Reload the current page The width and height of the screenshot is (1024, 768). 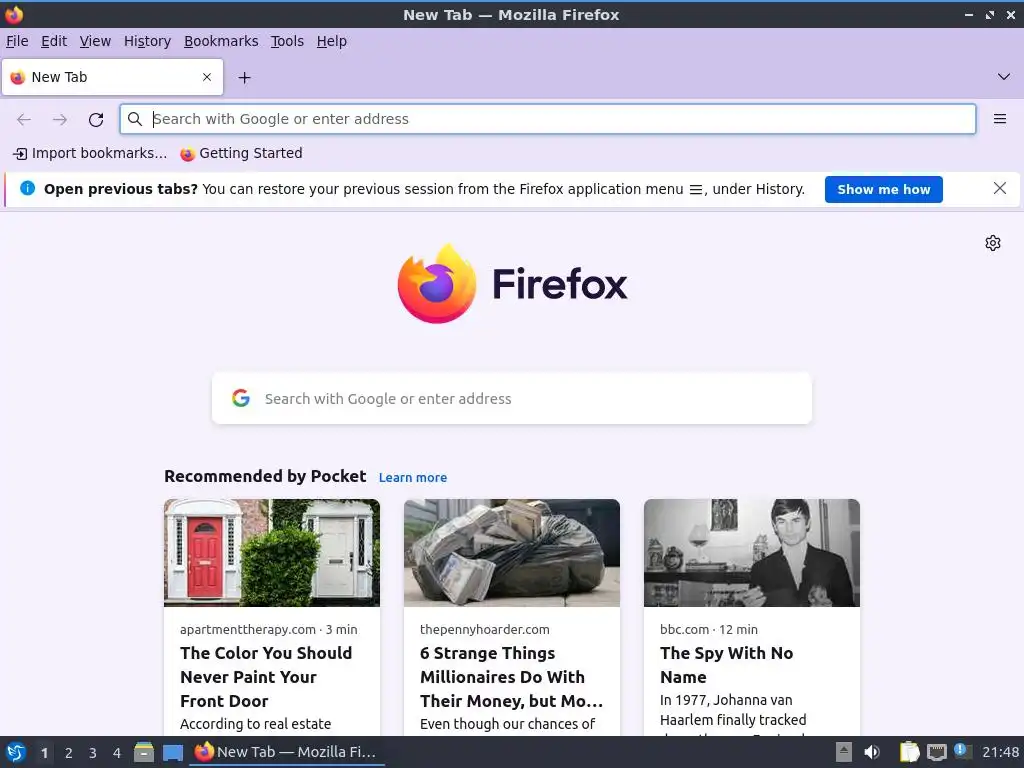(x=96, y=120)
